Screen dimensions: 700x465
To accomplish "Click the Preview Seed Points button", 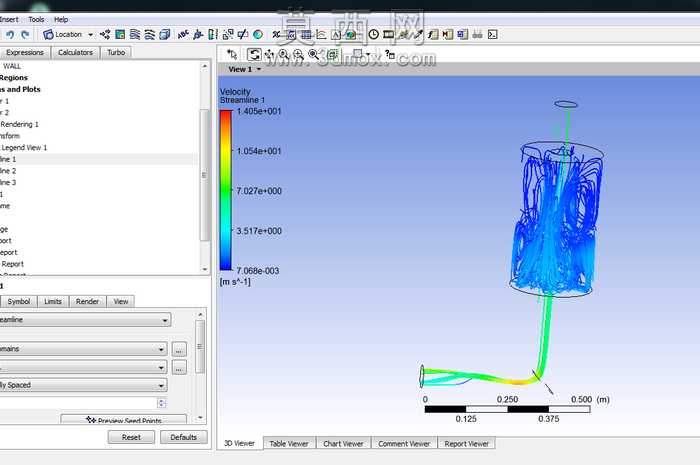I will [x=124, y=419].
